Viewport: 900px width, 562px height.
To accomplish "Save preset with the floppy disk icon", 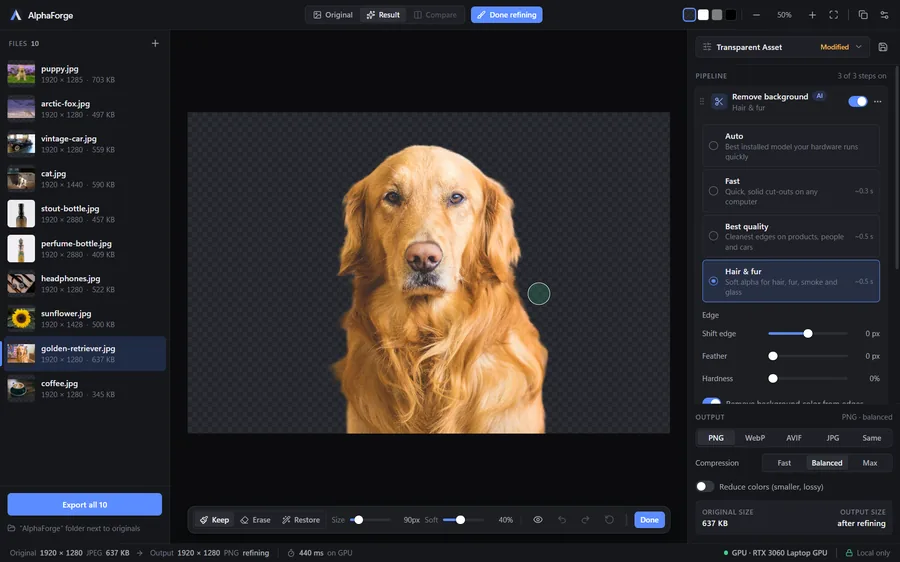I will click(883, 47).
